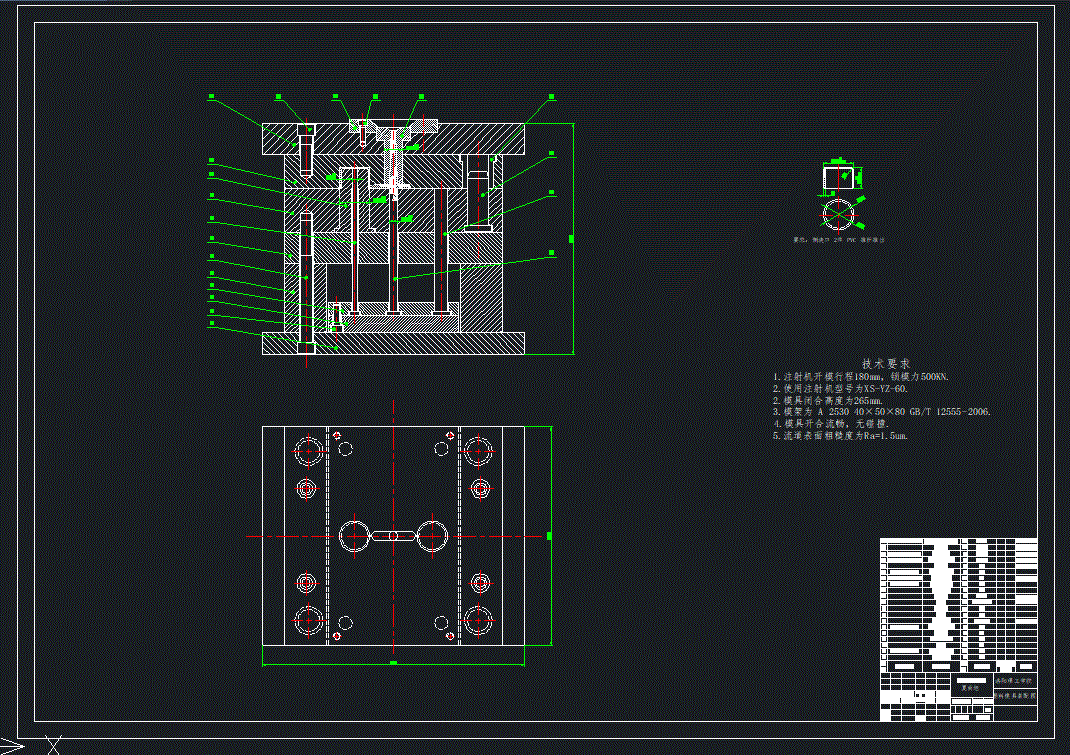Viewport: 1070px width, 755px height.
Task: Click the UCS axis icon in drawing corner
Action: 30,745
